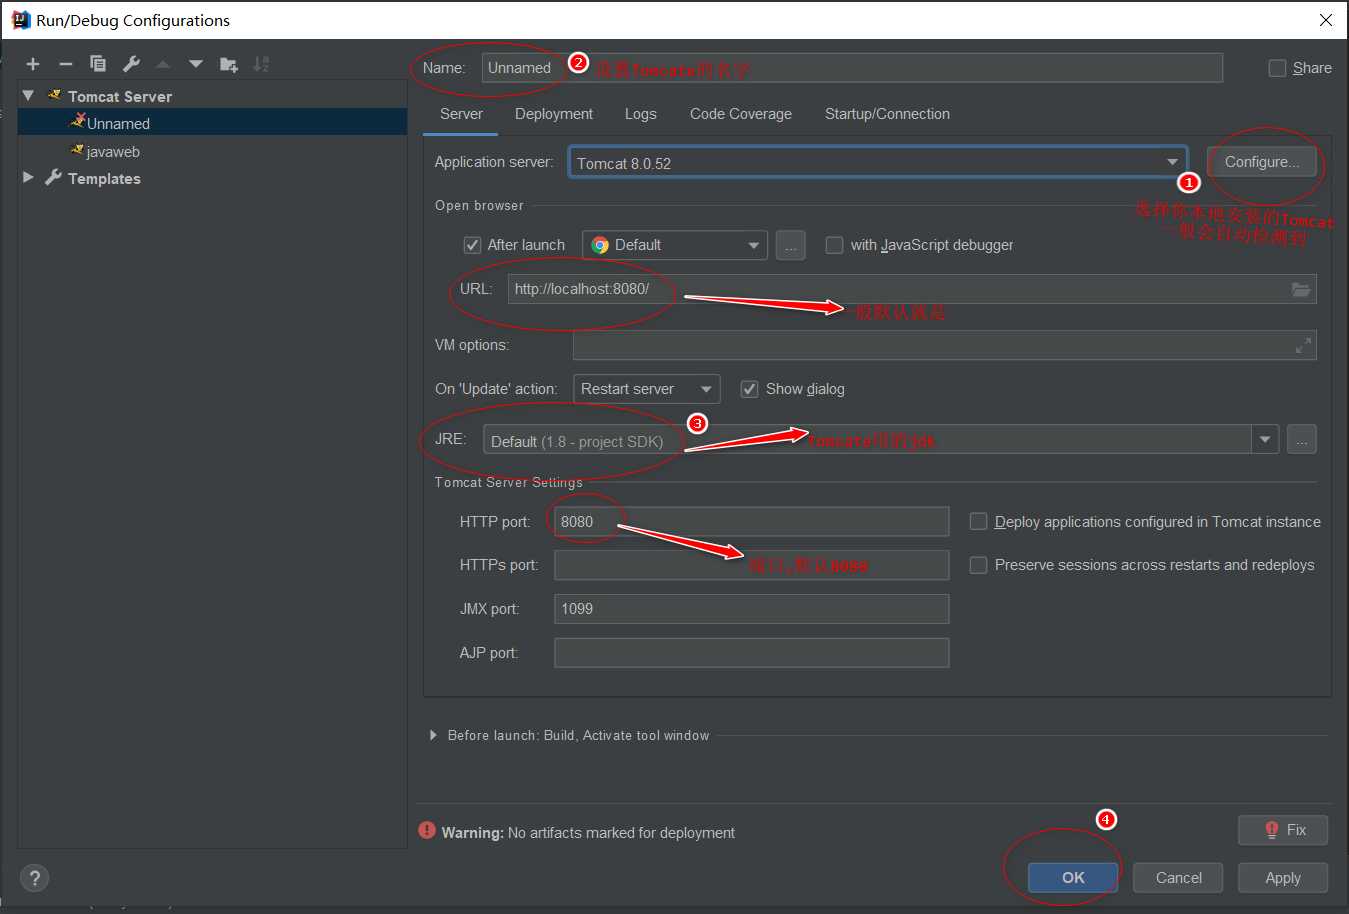Click the JMX port field

(x=752, y=609)
